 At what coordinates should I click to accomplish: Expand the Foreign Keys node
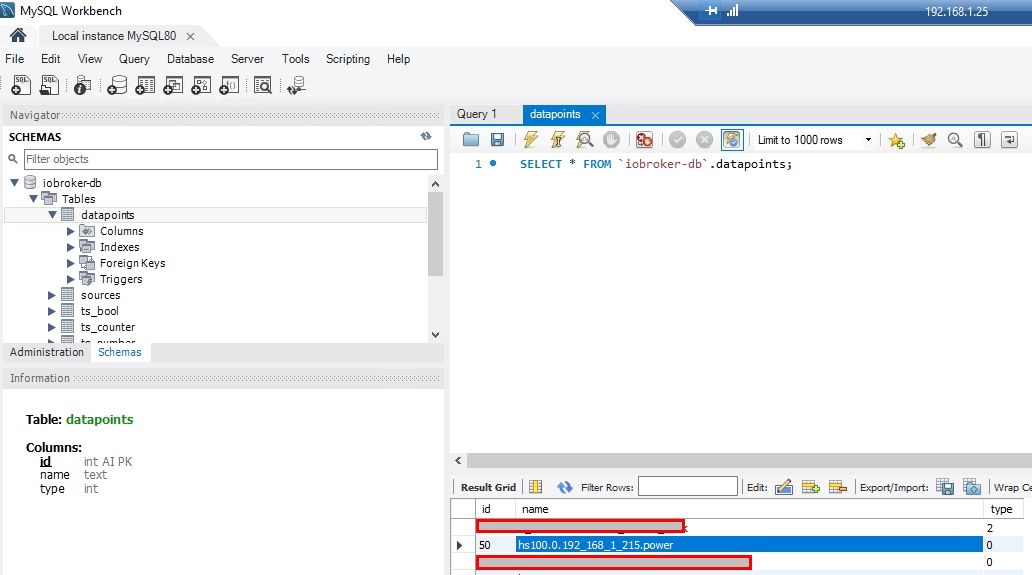[70, 263]
